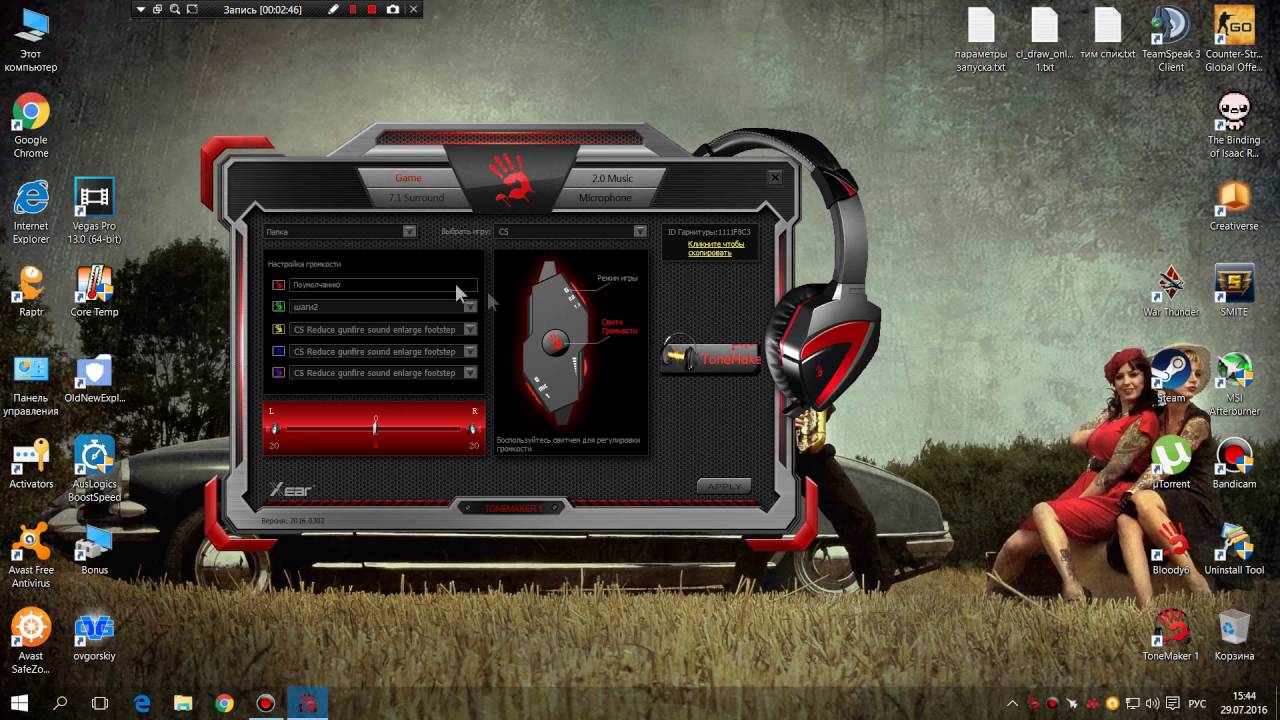Click the Поумолчанию preset name field
This screenshot has height=720, width=1280.
(x=383, y=285)
